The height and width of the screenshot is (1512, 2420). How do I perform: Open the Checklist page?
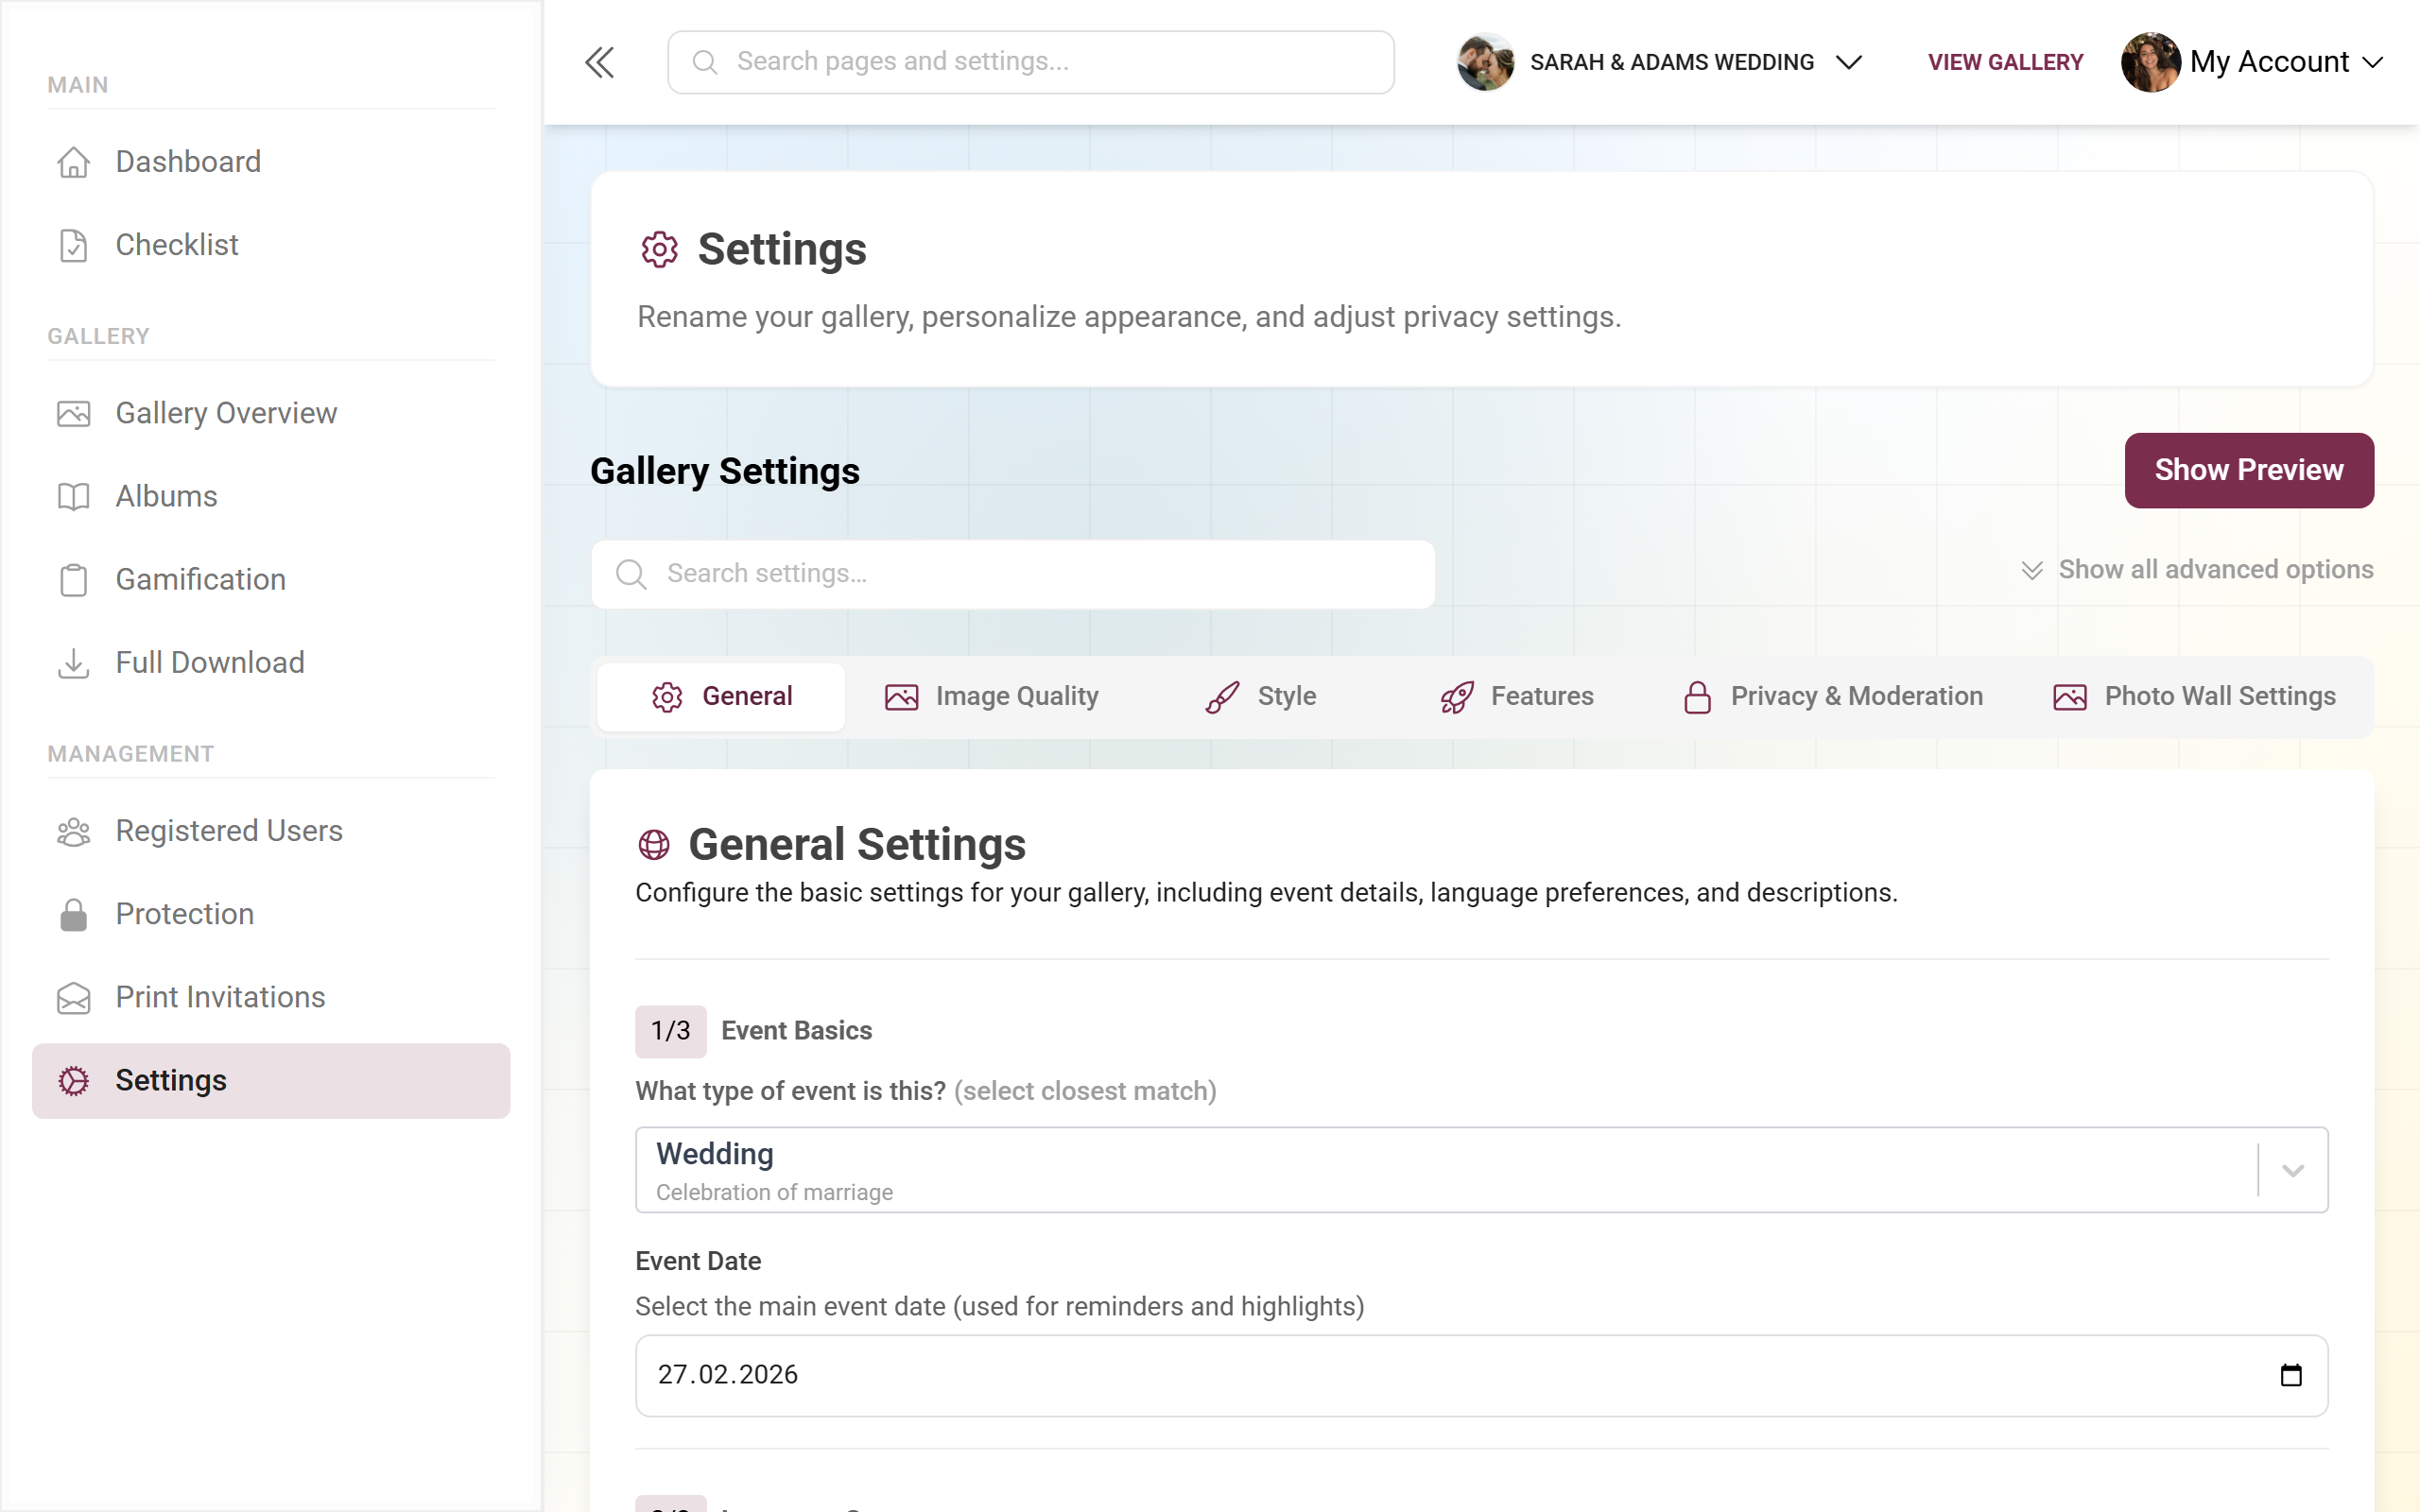pos(271,245)
